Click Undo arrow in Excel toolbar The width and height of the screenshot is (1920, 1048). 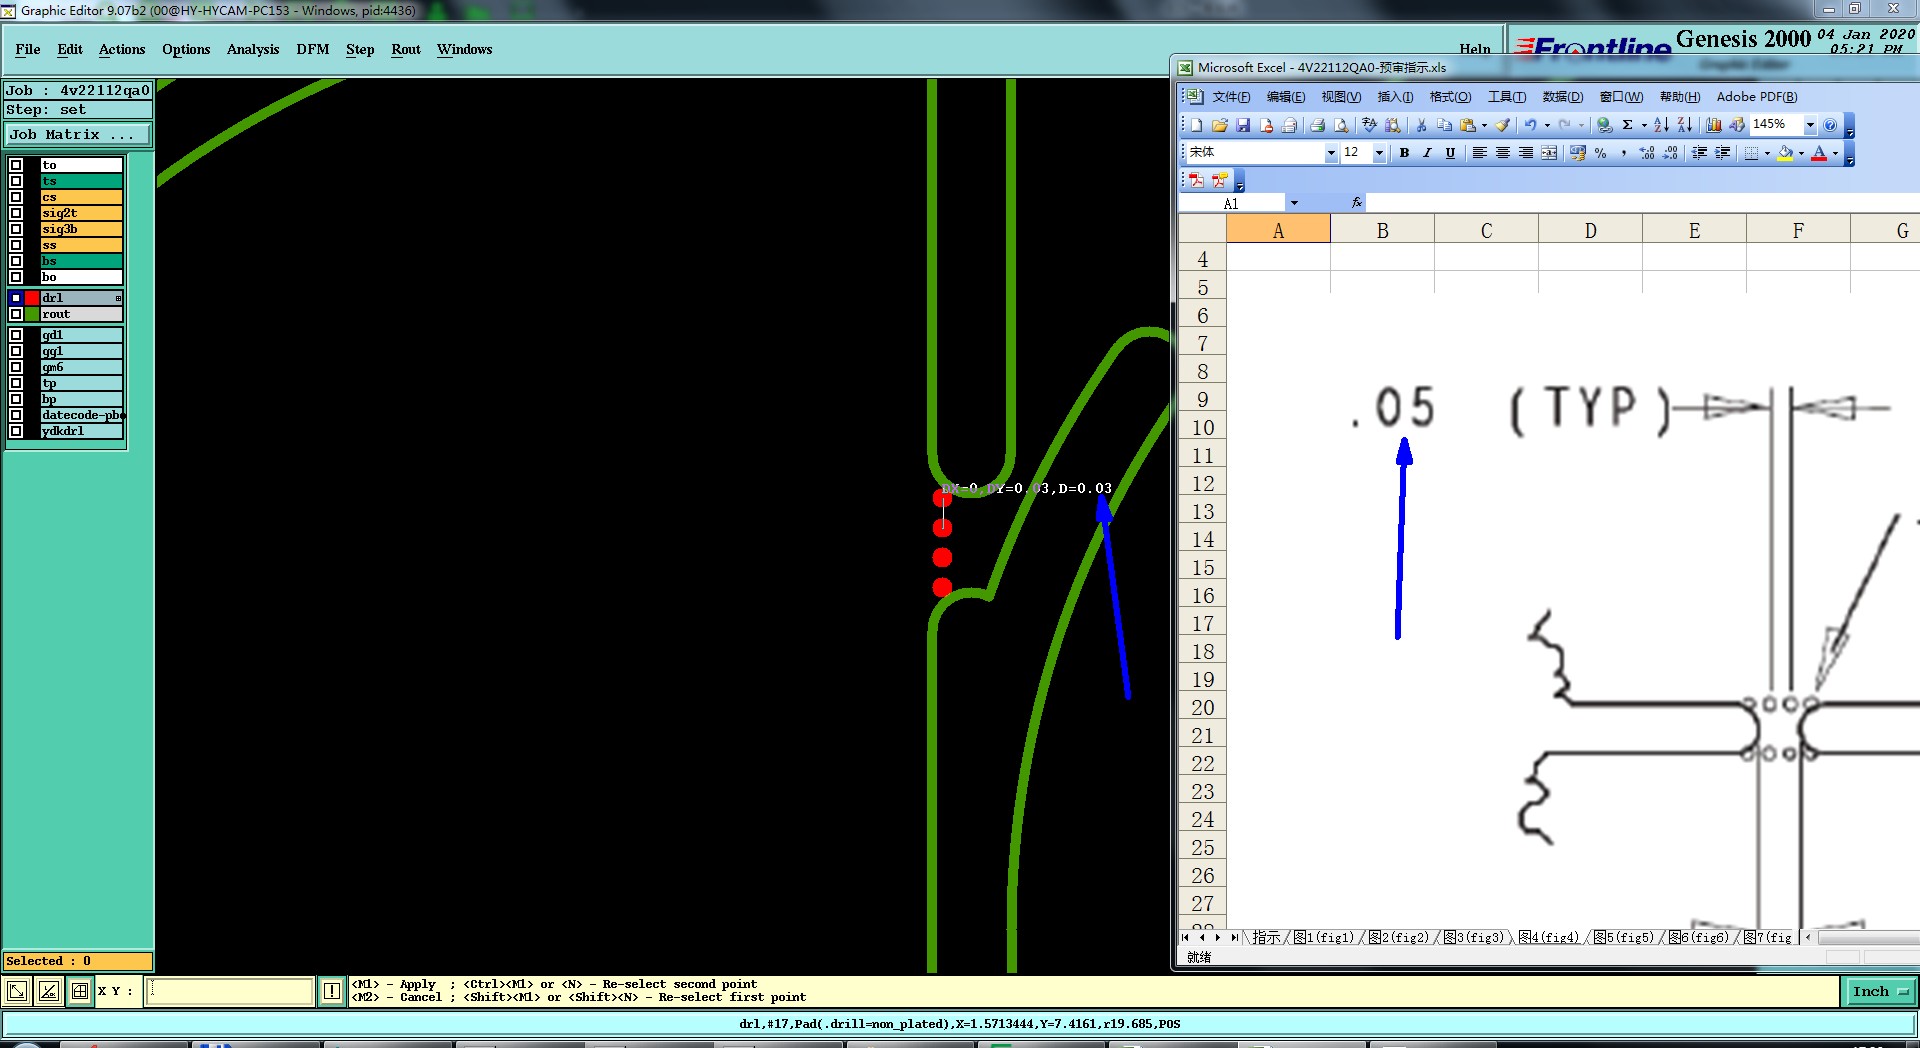point(1530,125)
